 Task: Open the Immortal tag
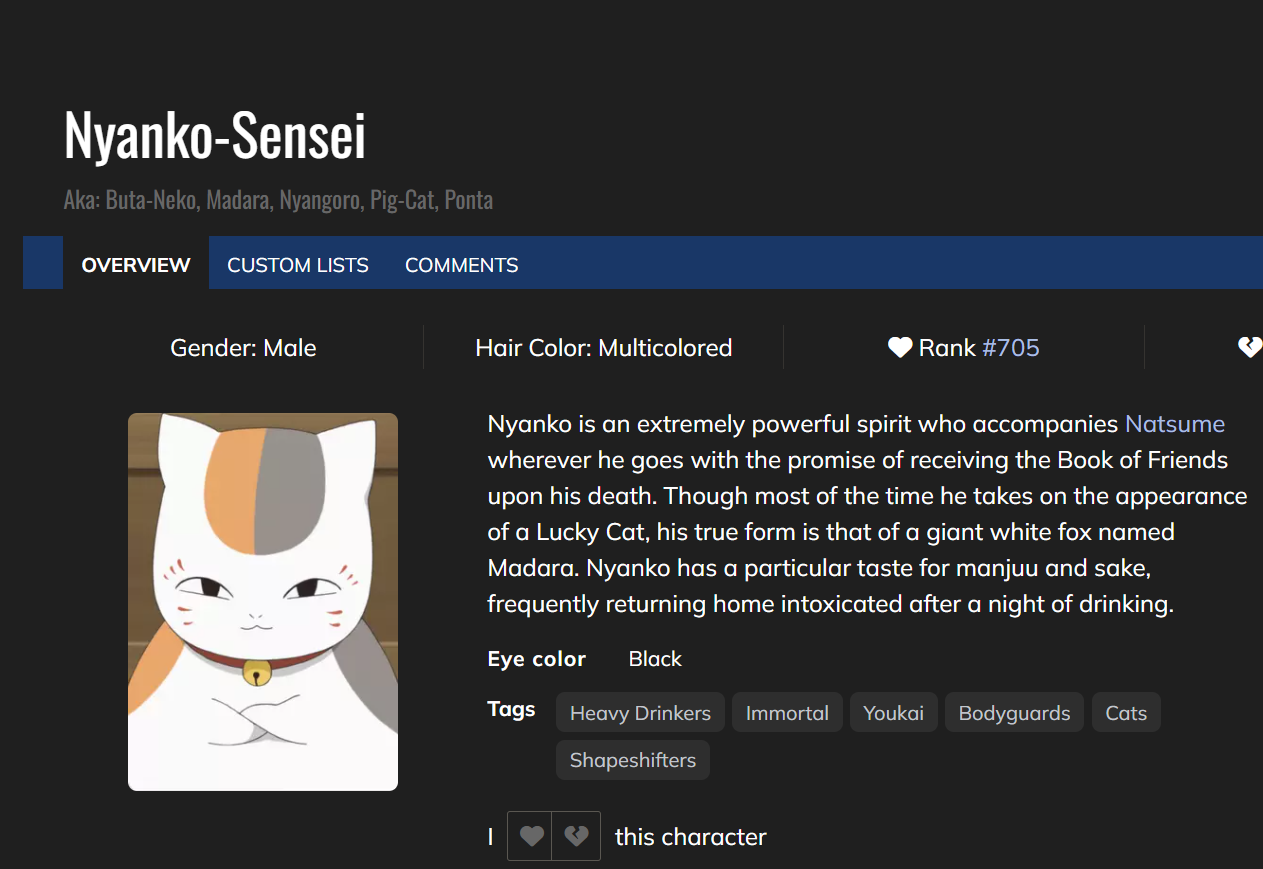pyautogui.click(x=787, y=713)
